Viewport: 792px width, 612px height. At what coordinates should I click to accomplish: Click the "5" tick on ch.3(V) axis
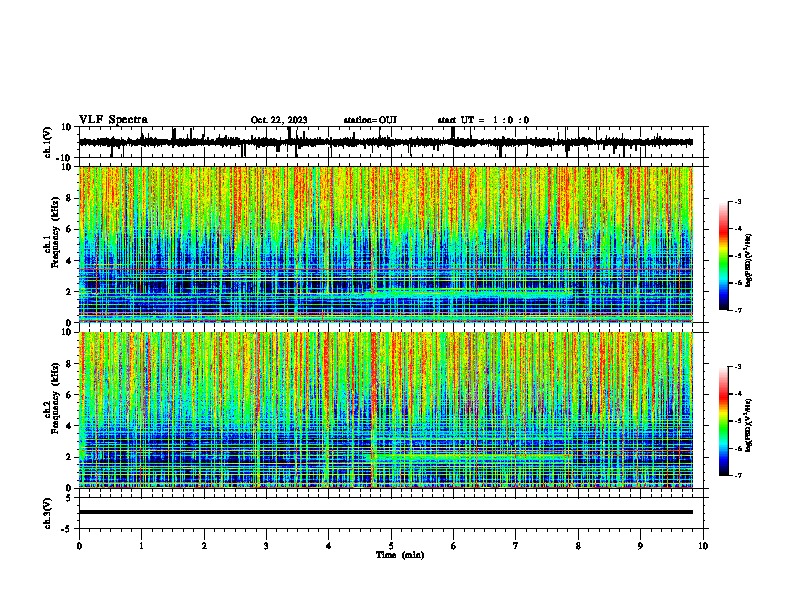point(69,498)
